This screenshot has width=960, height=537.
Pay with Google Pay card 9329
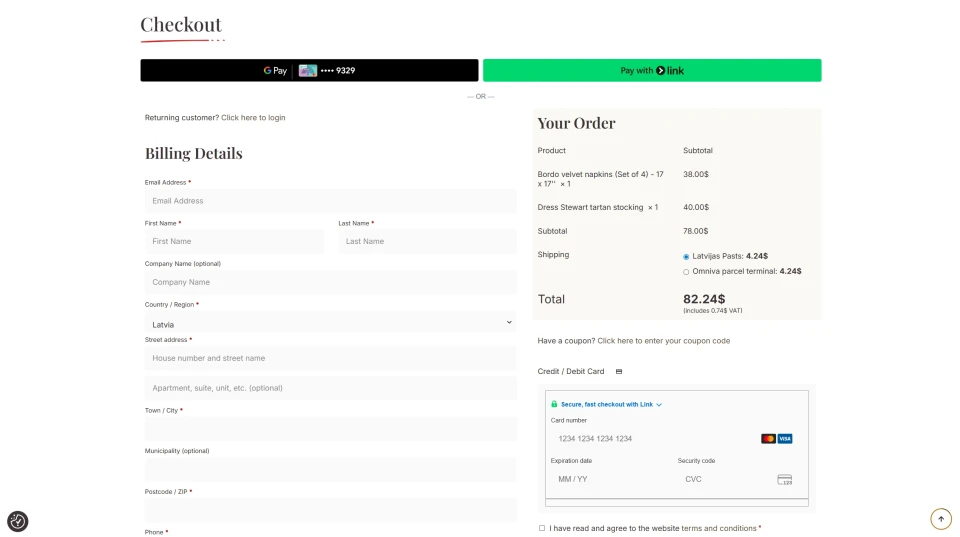coord(309,70)
